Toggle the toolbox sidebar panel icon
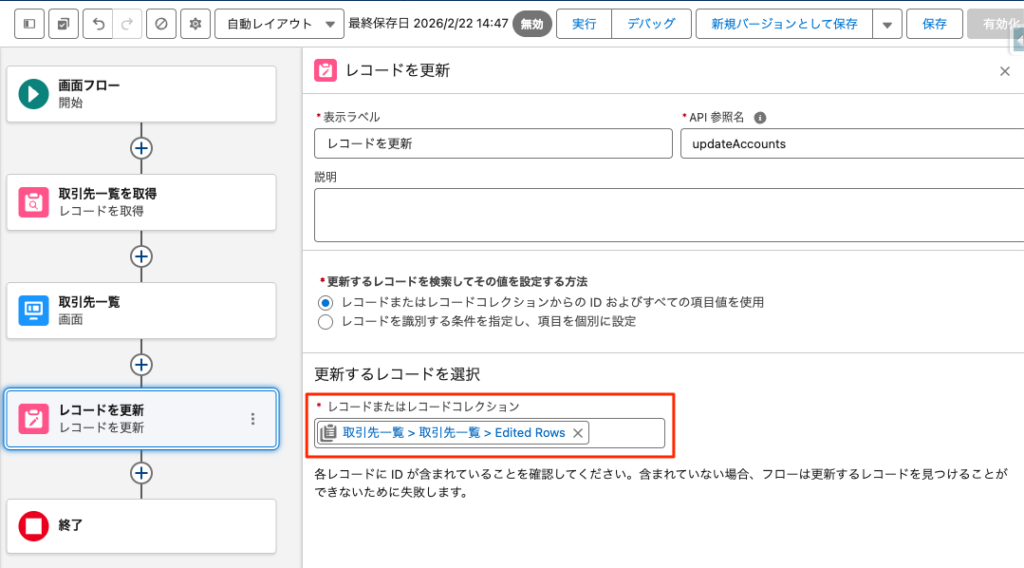This screenshot has width=1024, height=568. pos(28,24)
